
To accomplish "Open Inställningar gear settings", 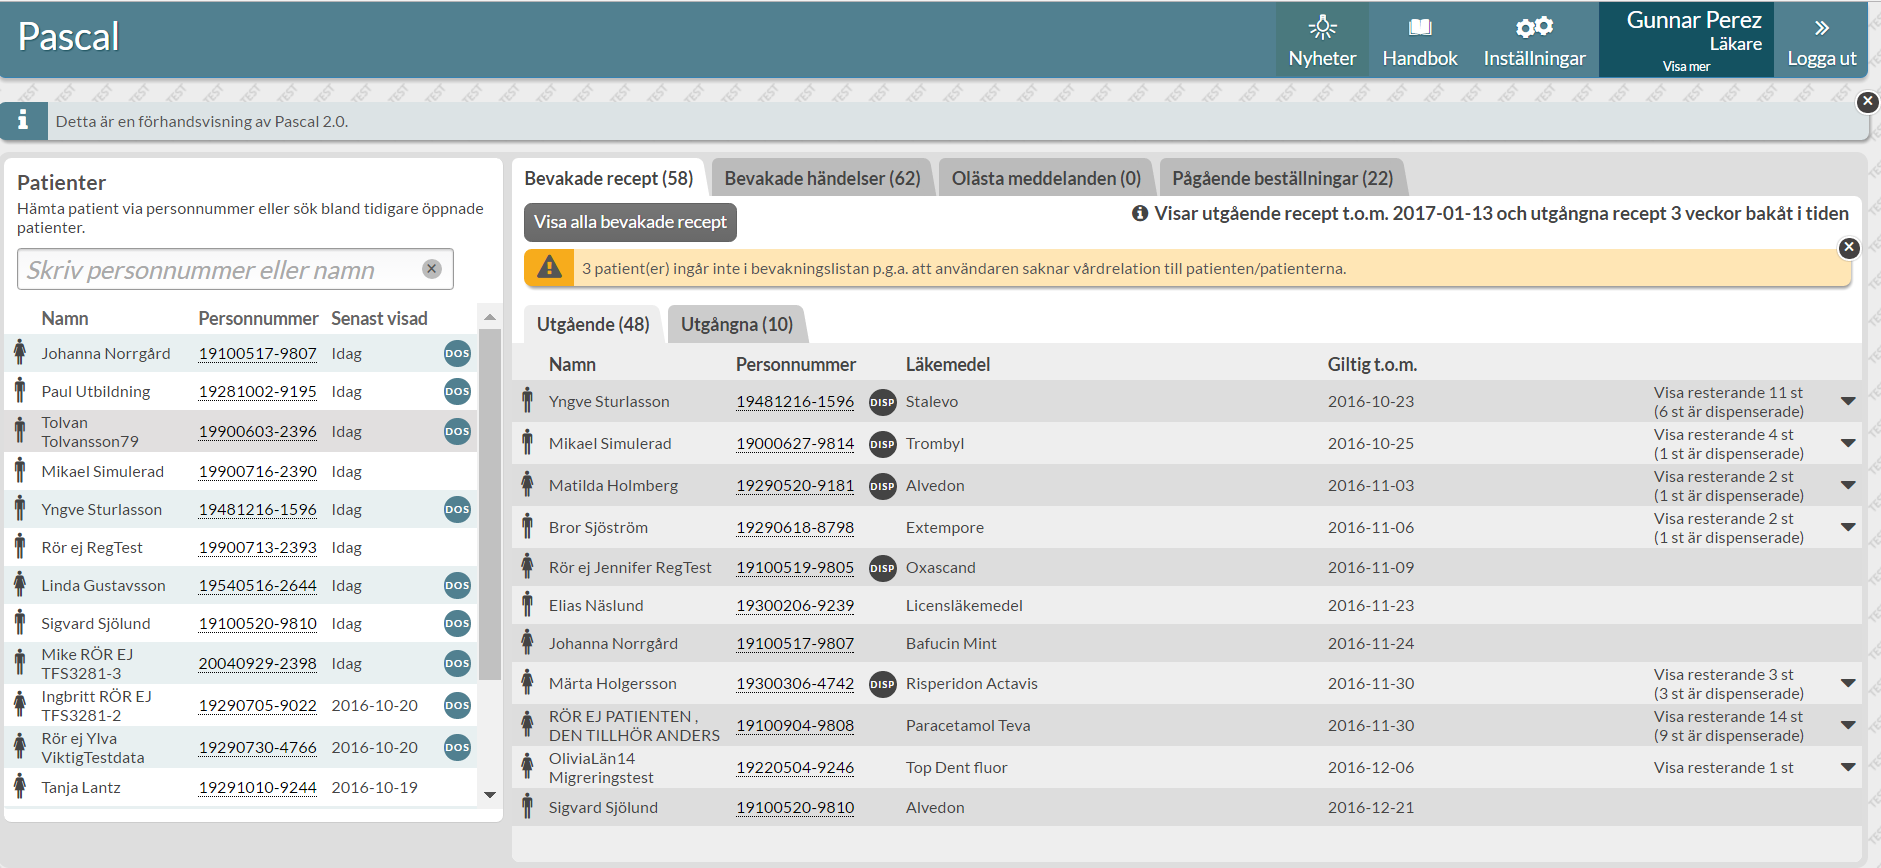I will [1534, 41].
